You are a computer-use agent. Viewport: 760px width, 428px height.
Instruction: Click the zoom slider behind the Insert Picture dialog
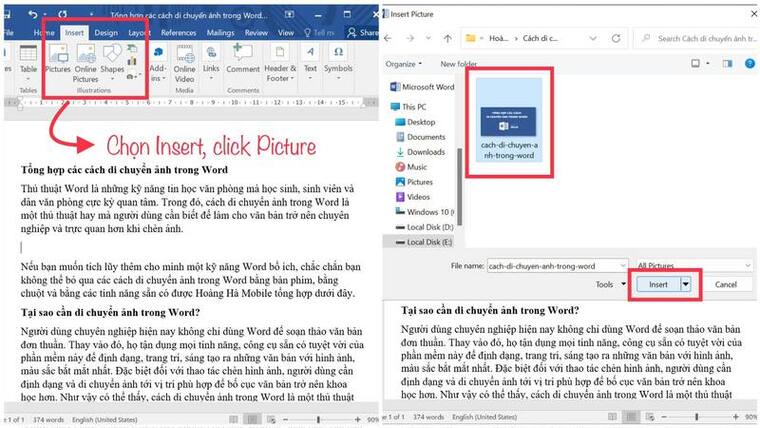(x=697, y=416)
